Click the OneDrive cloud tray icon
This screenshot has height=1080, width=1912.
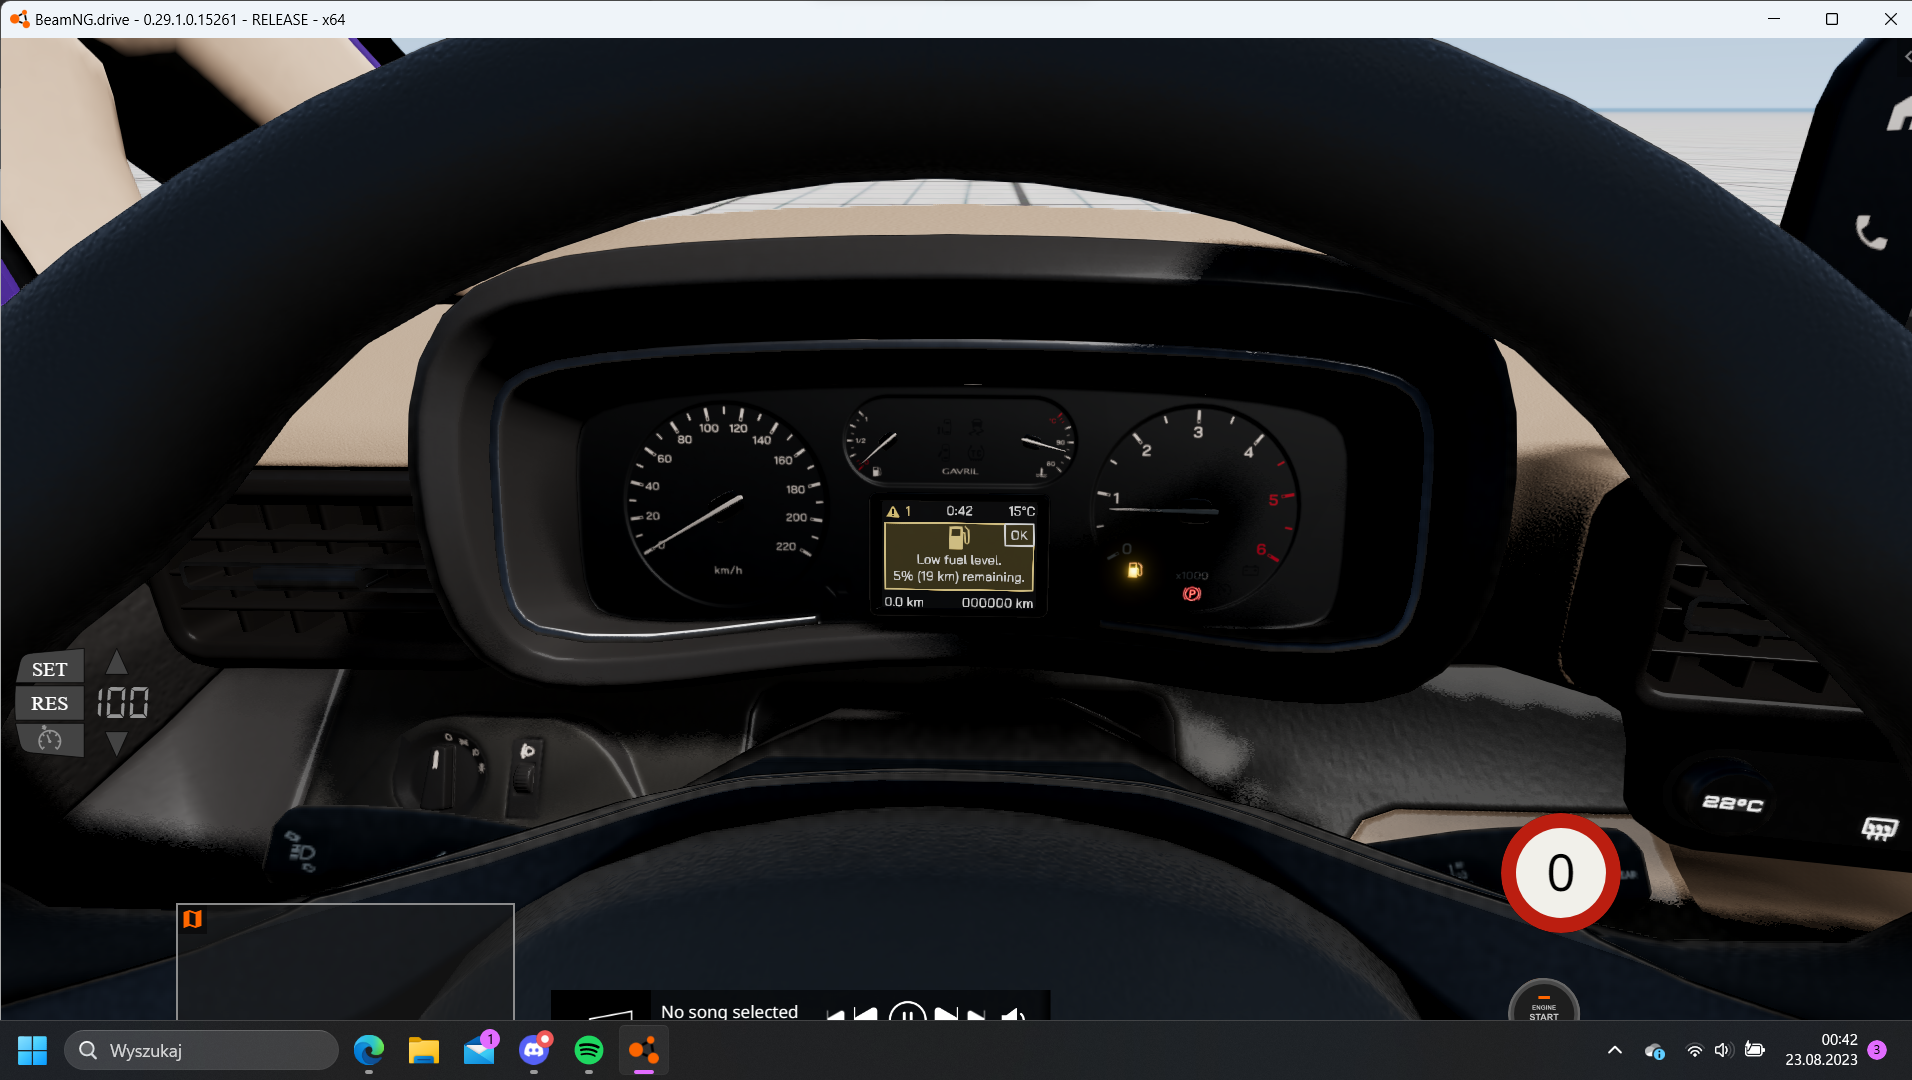(x=1654, y=1051)
